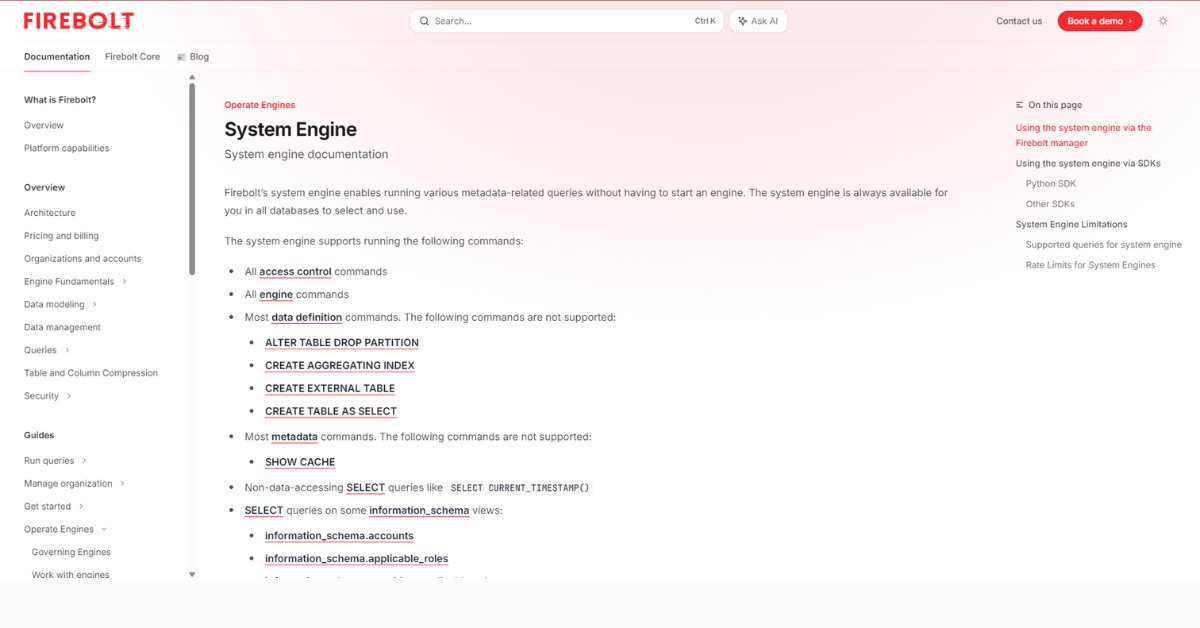Screen dimensions: 1200x628
Task: Jump to Using the system engine via Firebolt manager
Action: 1084,135
